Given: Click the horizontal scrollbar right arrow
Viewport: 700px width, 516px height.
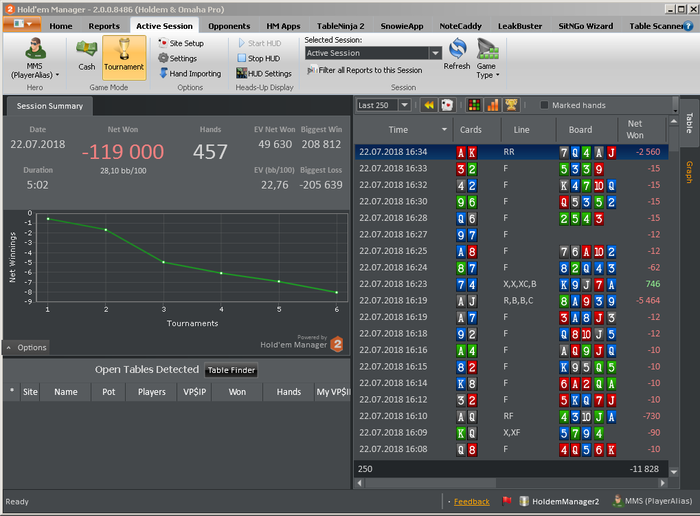Looking at the screenshot, I should point(662,483).
